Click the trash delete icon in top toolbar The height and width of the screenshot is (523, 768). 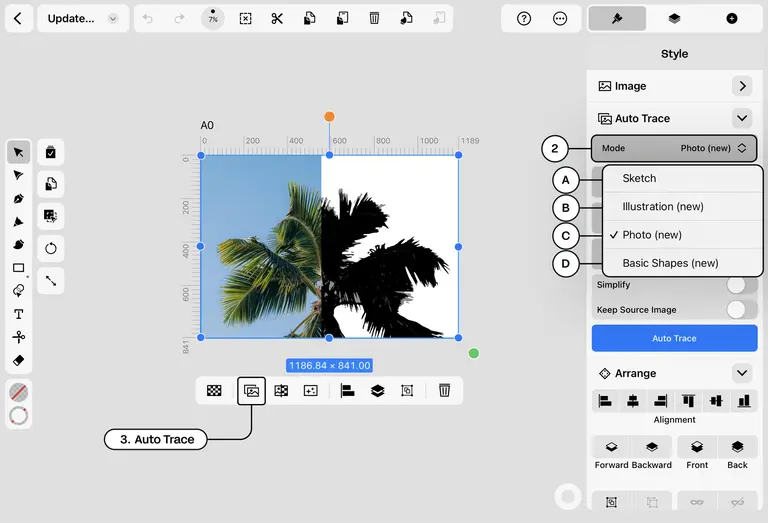374,19
